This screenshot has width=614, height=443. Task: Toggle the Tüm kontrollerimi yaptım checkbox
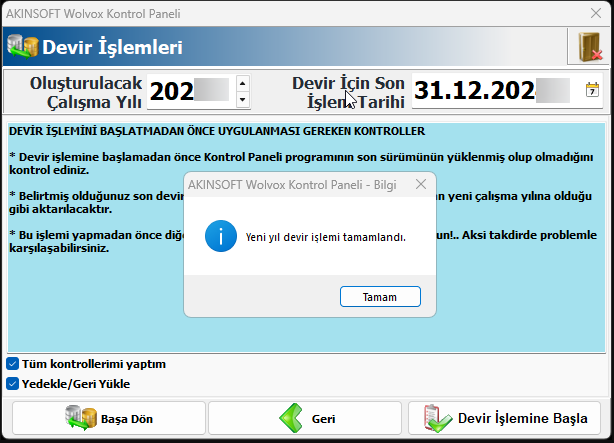pyautogui.click(x=13, y=364)
